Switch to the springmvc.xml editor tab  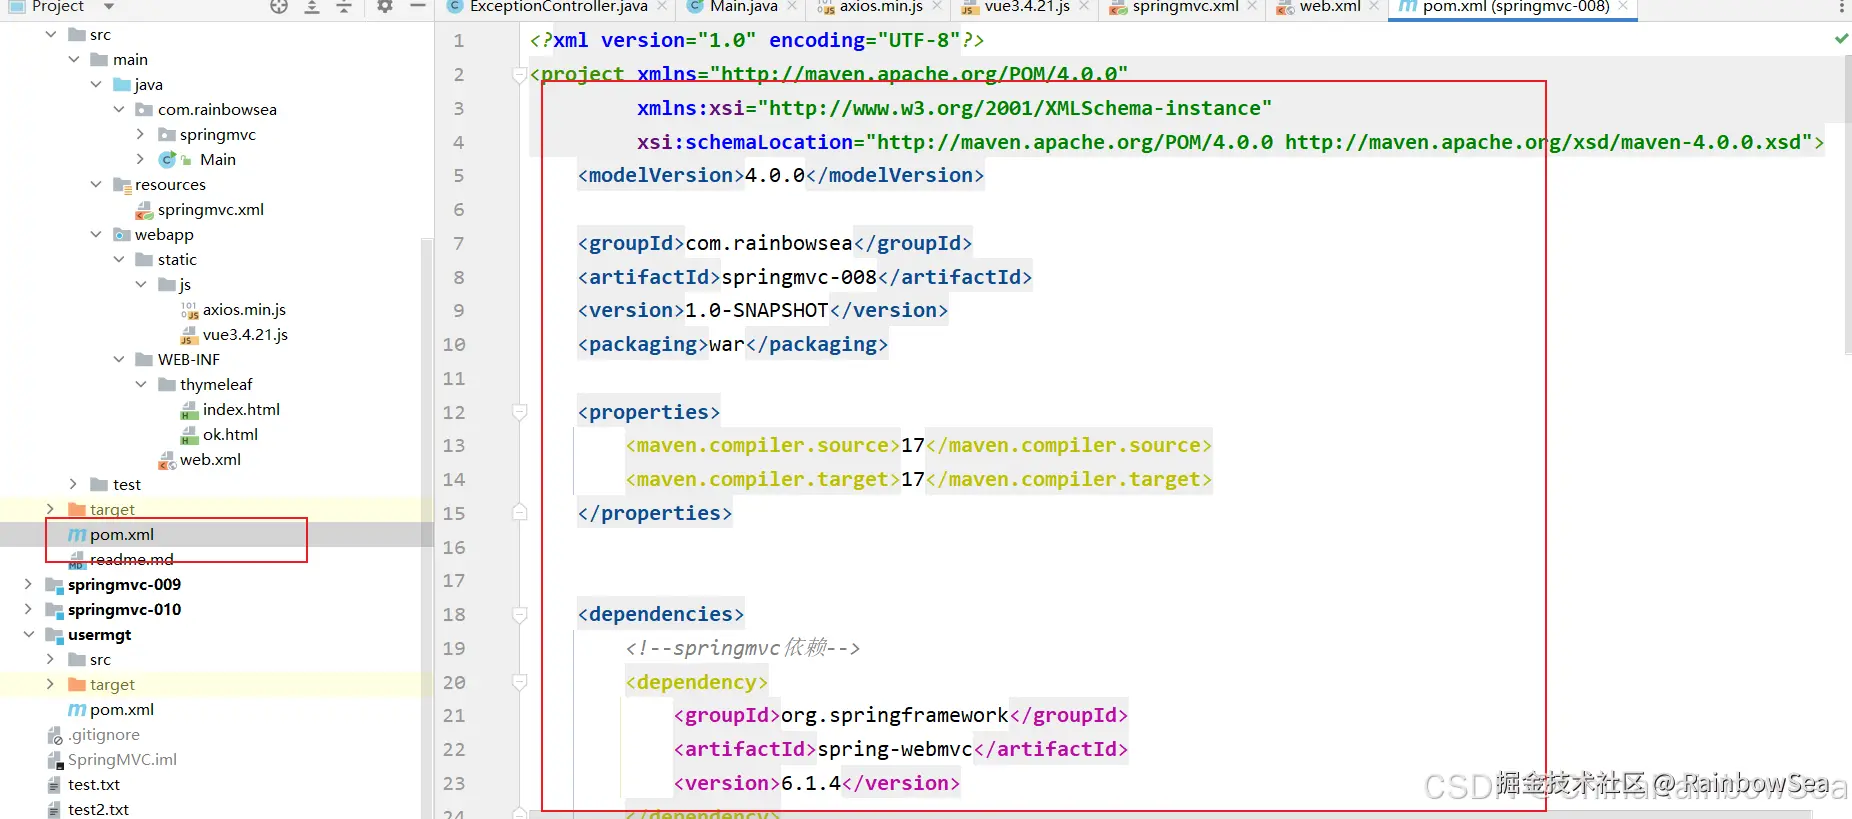pyautogui.click(x=1185, y=7)
